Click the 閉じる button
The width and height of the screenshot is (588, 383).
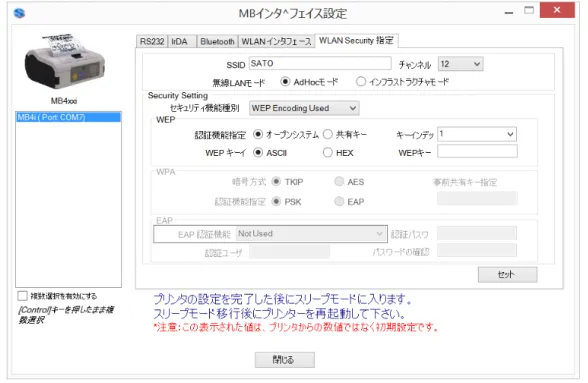coord(285,360)
